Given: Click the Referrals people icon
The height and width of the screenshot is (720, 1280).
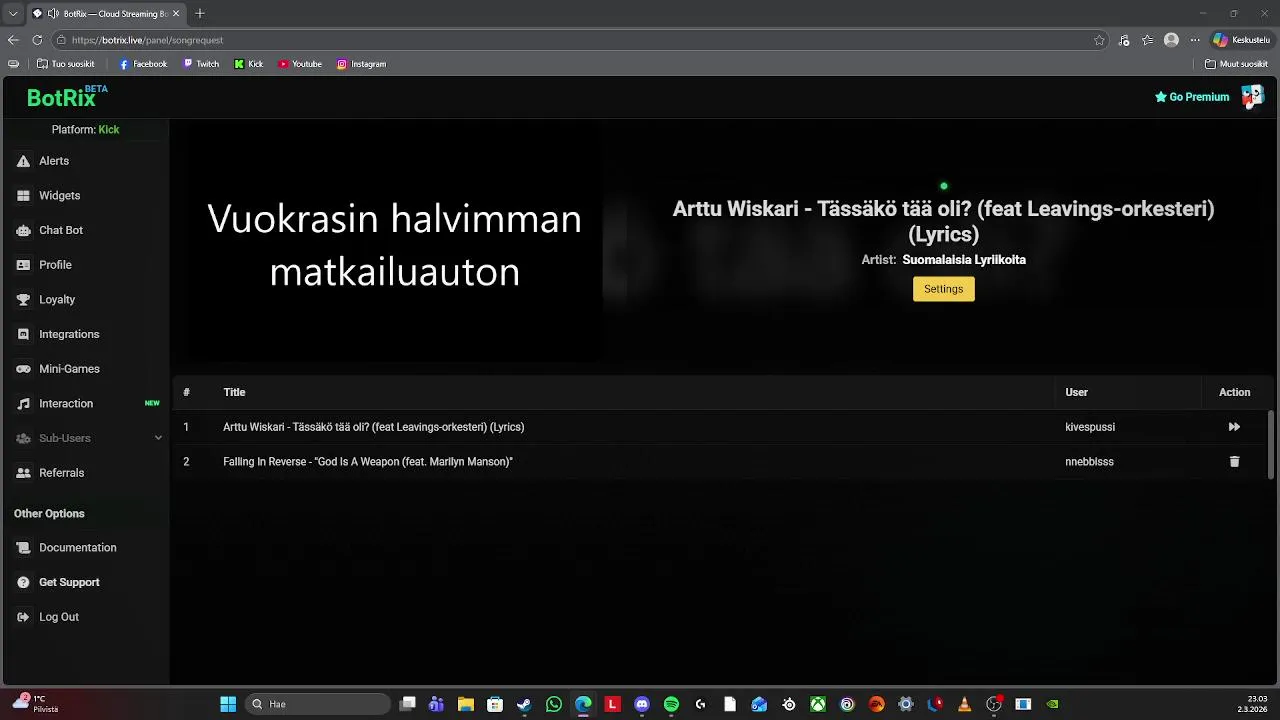Looking at the screenshot, I should (23, 473).
